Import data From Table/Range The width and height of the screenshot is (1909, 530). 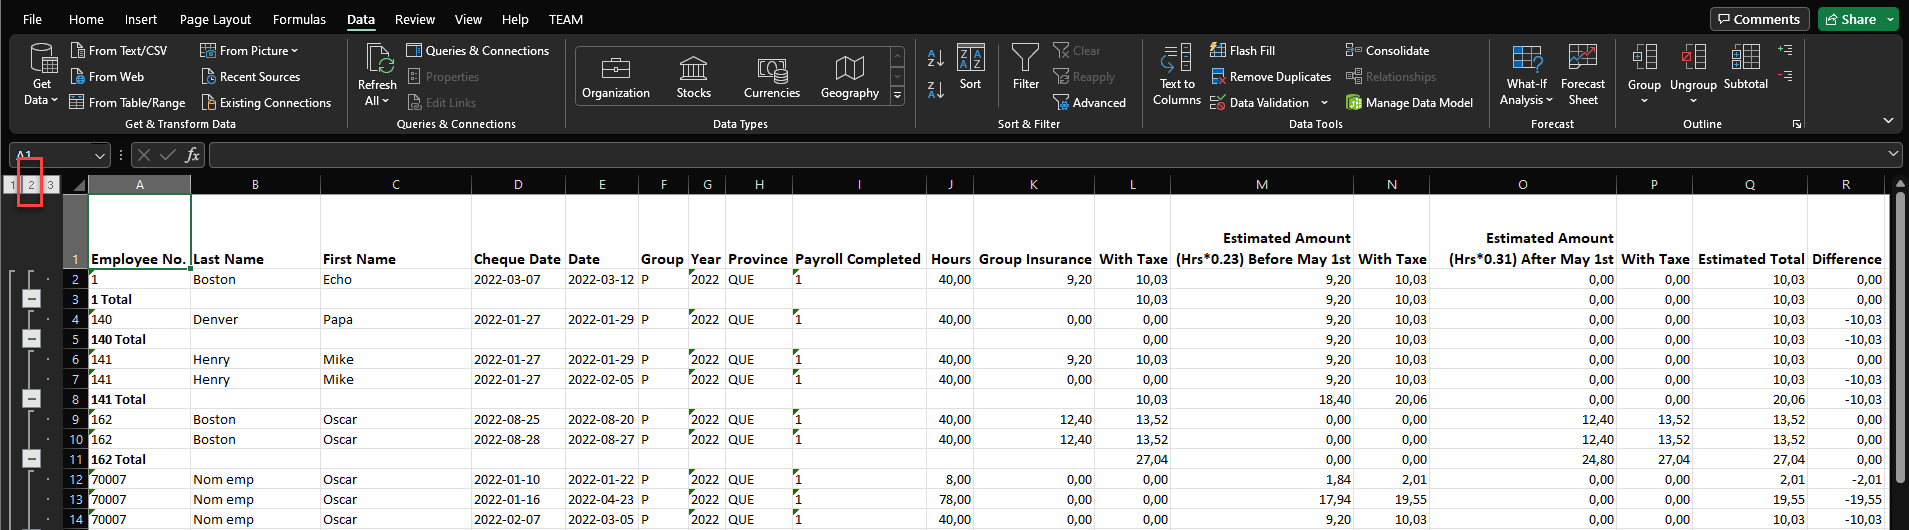127,102
